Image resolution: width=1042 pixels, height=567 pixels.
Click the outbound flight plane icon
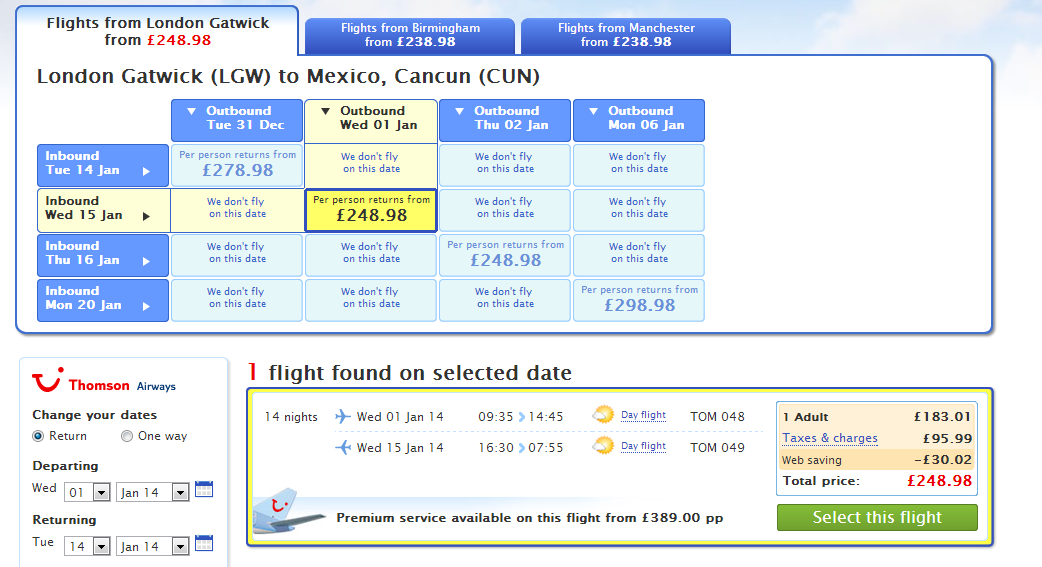pyautogui.click(x=342, y=417)
